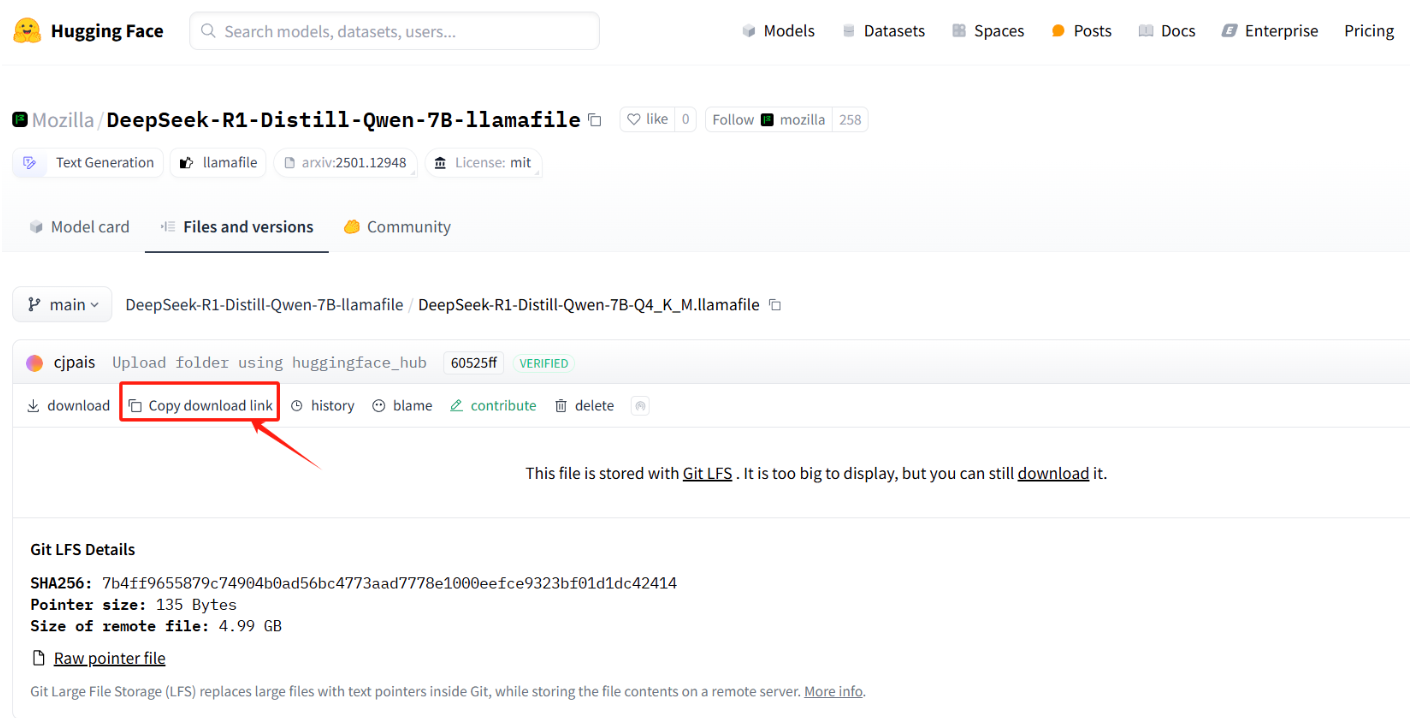The height and width of the screenshot is (718, 1410).
Task: Click the delete file button
Action: pos(584,405)
